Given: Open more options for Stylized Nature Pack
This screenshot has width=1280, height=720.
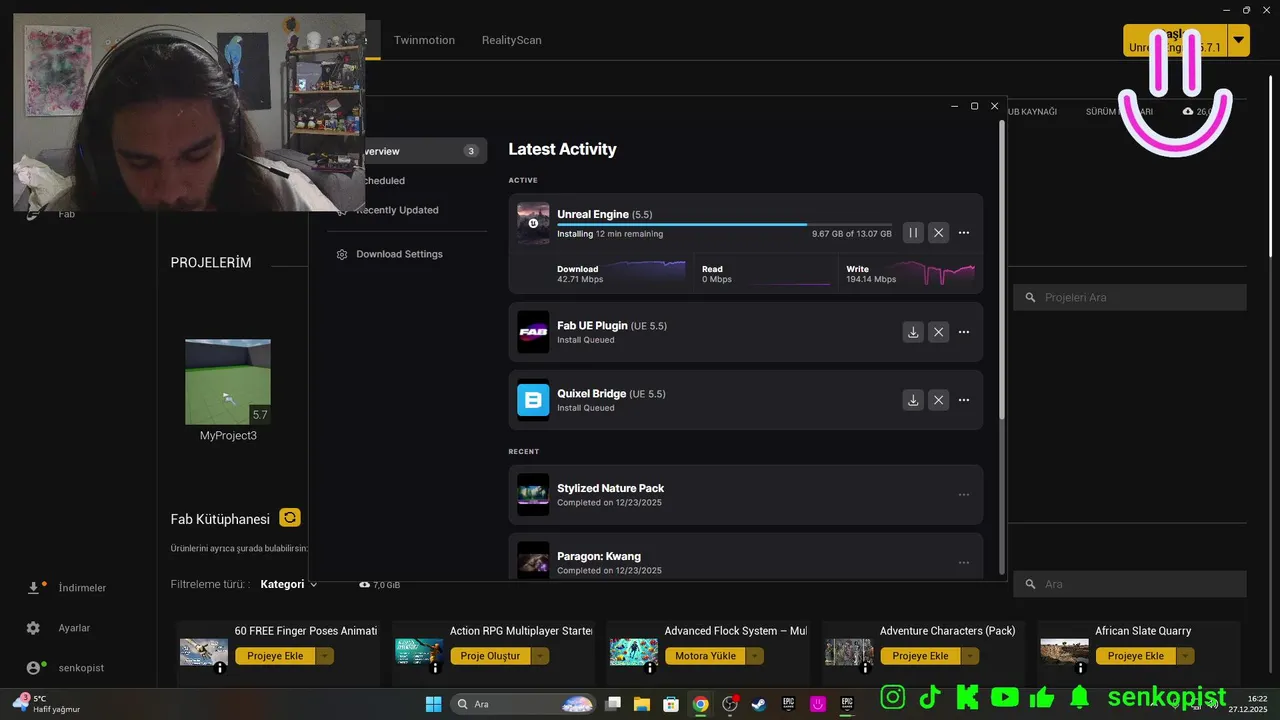Looking at the screenshot, I should click(x=964, y=495).
